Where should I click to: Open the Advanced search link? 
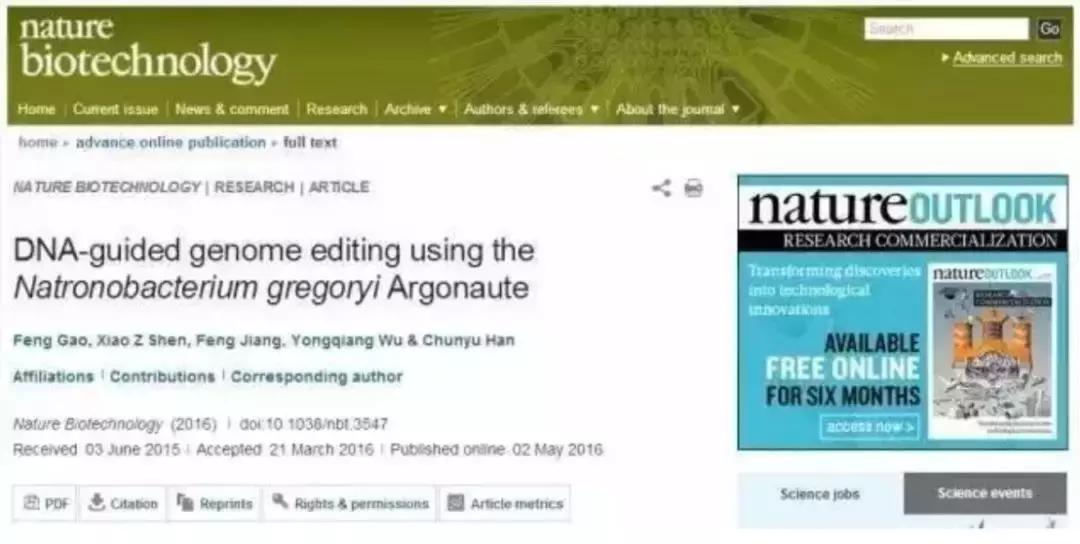pyautogui.click(x=1007, y=58)
